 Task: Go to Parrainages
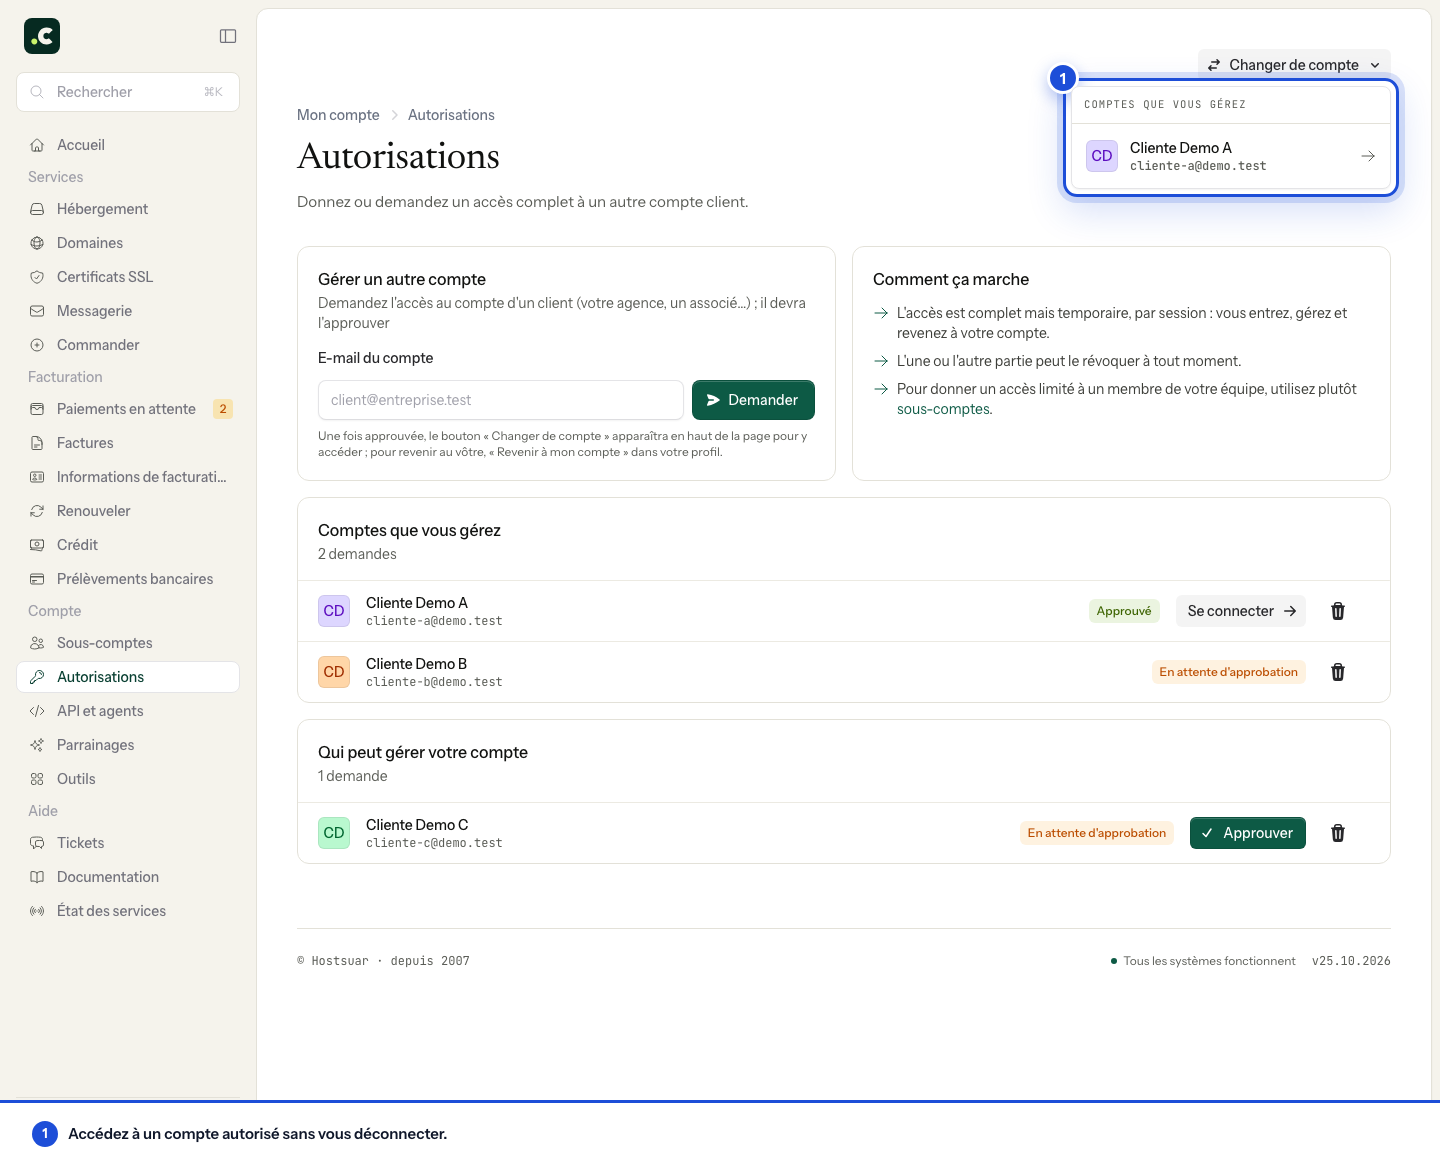(x=128, y=745)
